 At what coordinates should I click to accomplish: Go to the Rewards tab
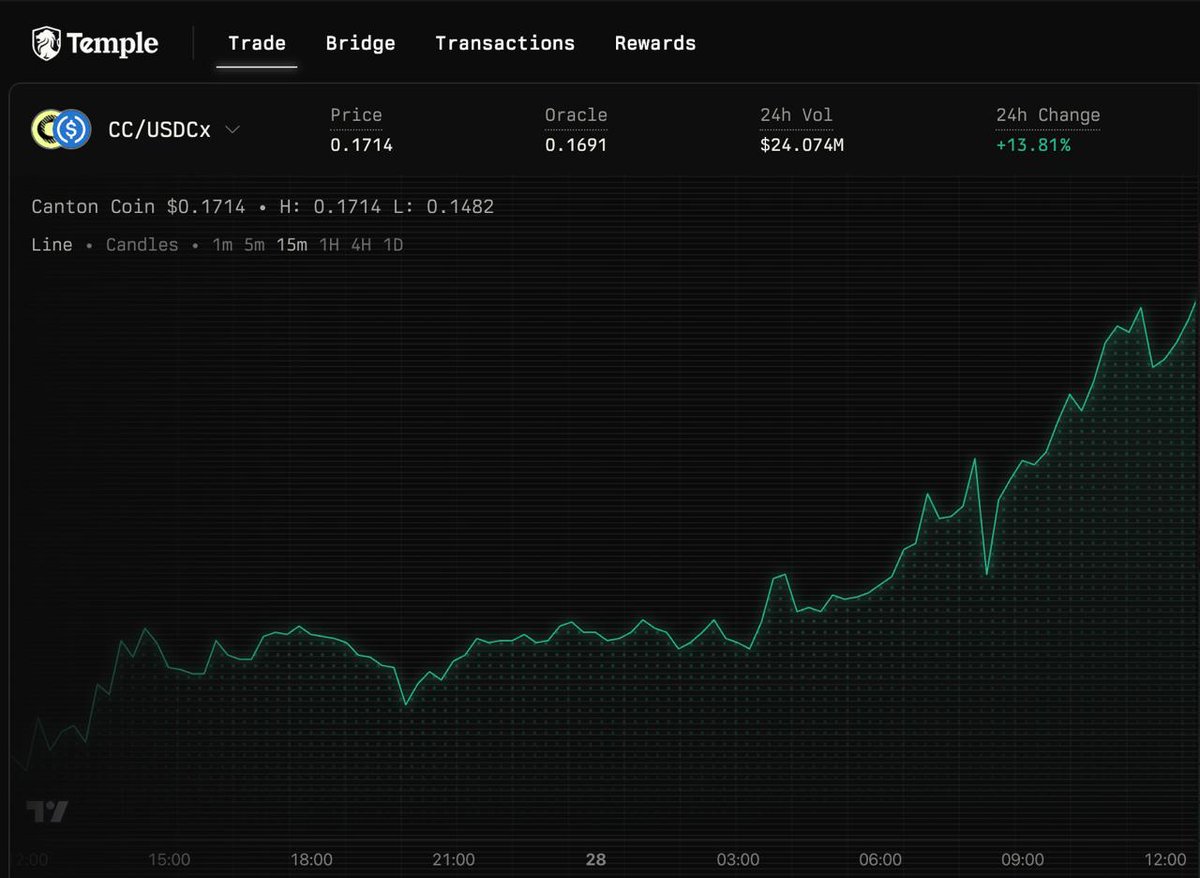click(655, 43)
